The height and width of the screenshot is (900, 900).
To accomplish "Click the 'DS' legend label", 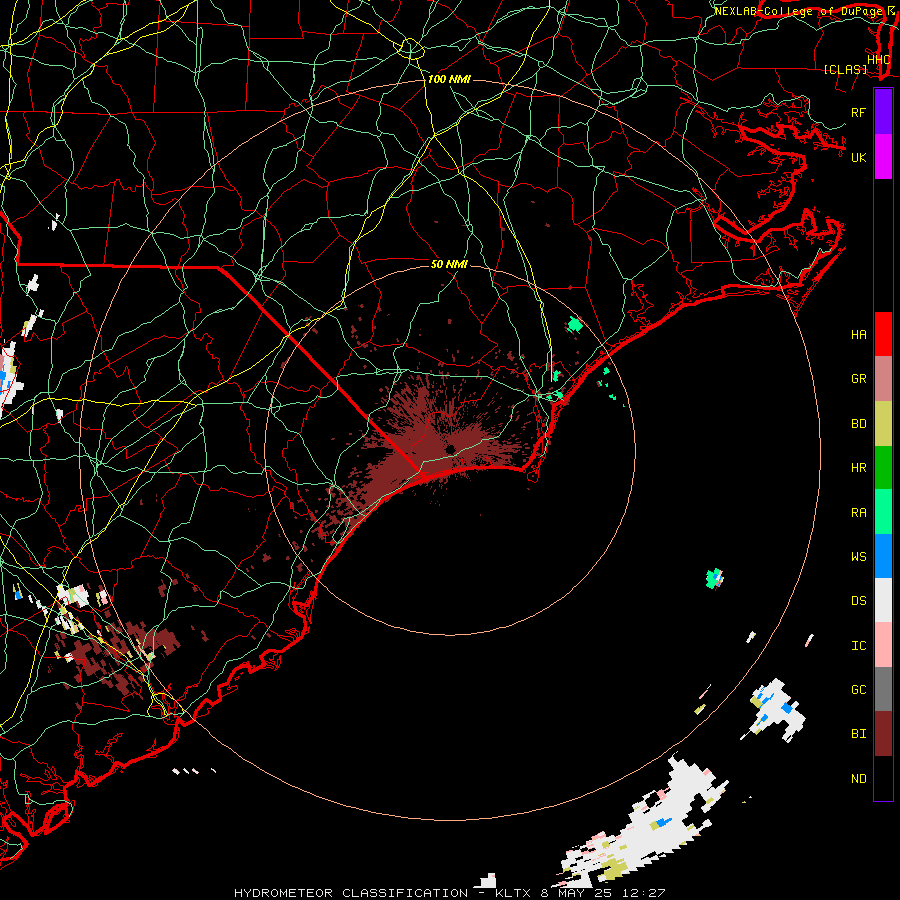I will (858, 601).
